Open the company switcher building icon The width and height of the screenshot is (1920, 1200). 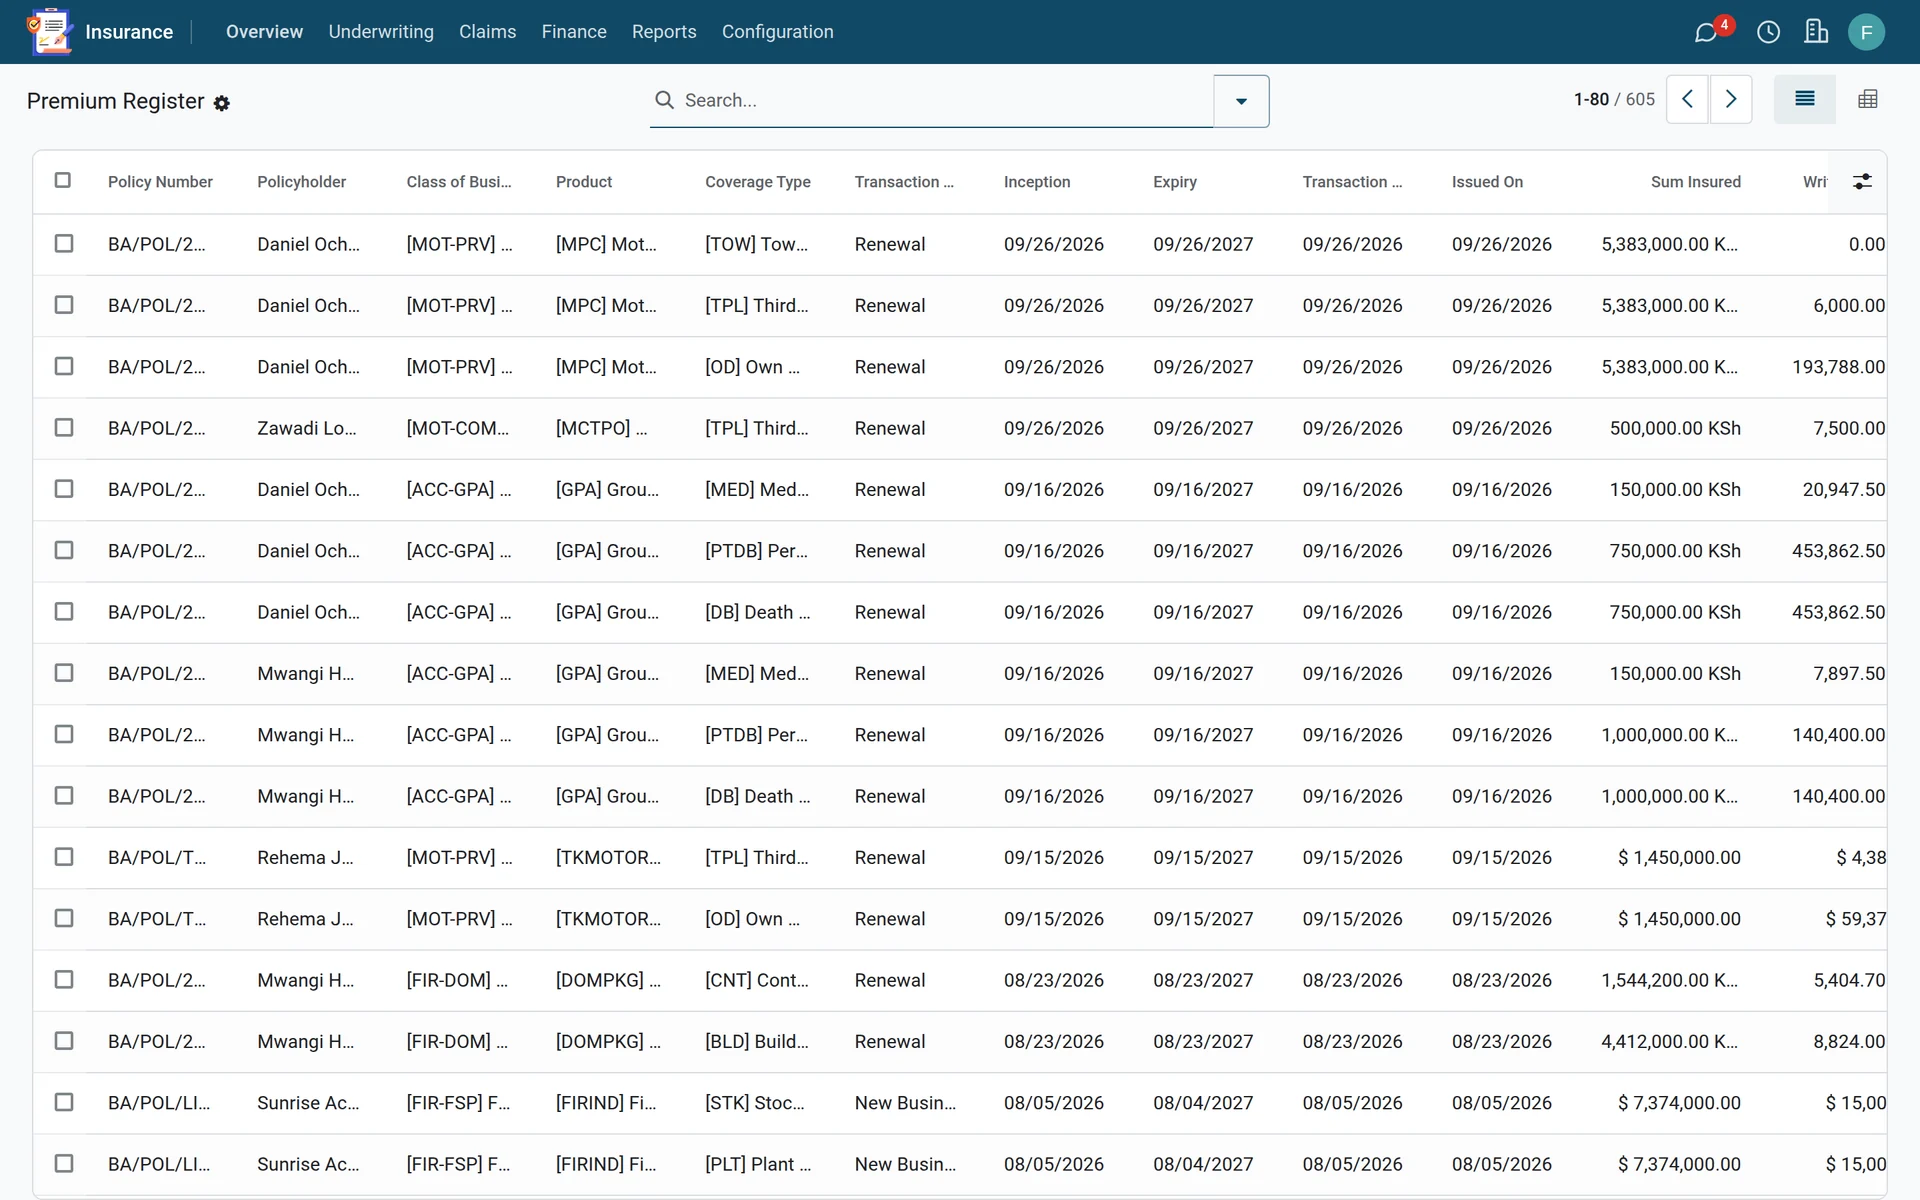(1816, 32)
